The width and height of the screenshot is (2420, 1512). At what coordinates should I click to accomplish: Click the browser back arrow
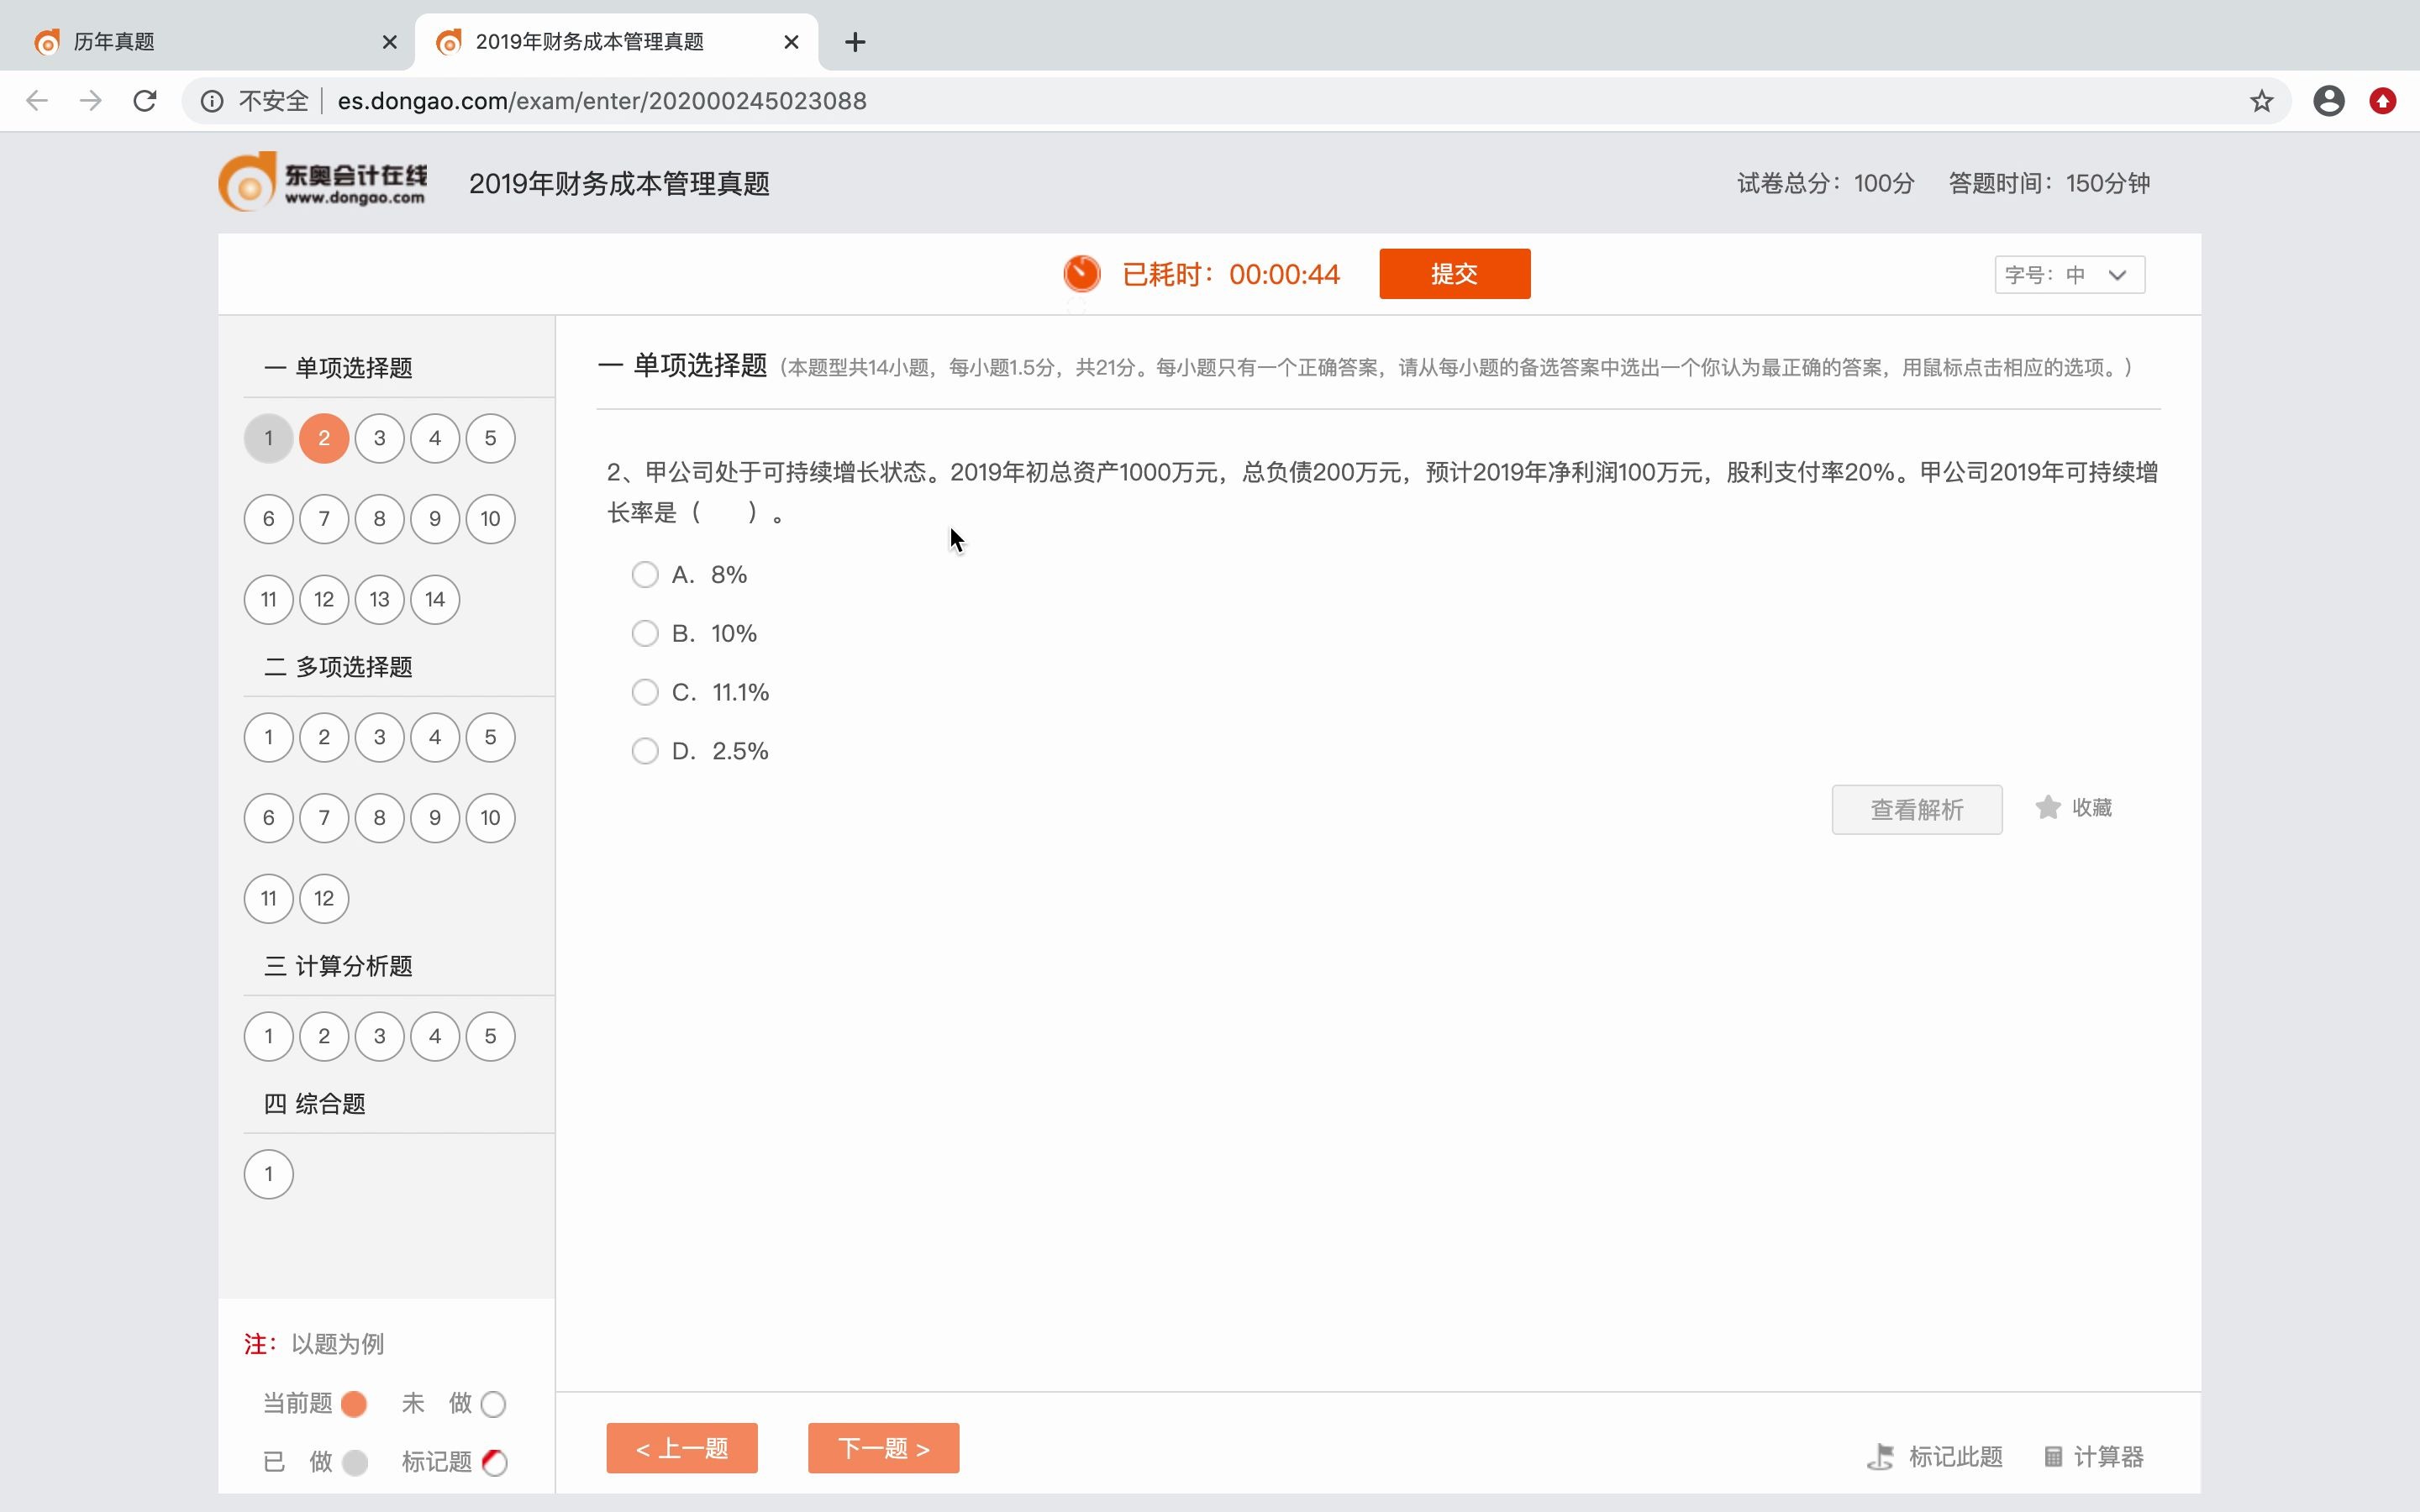pos(37,100)
